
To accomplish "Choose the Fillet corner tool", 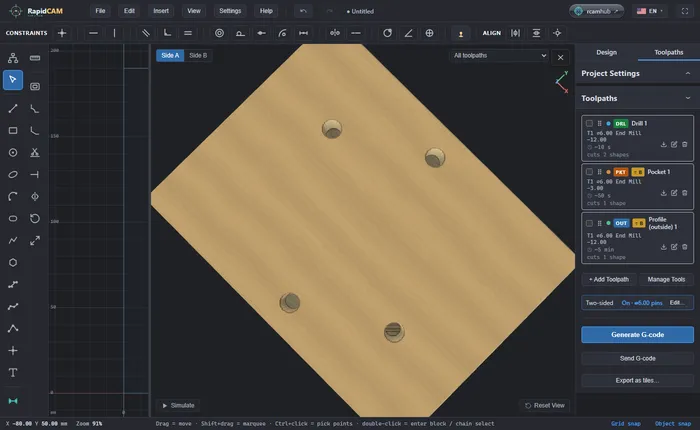I will (x=35, y=130).
